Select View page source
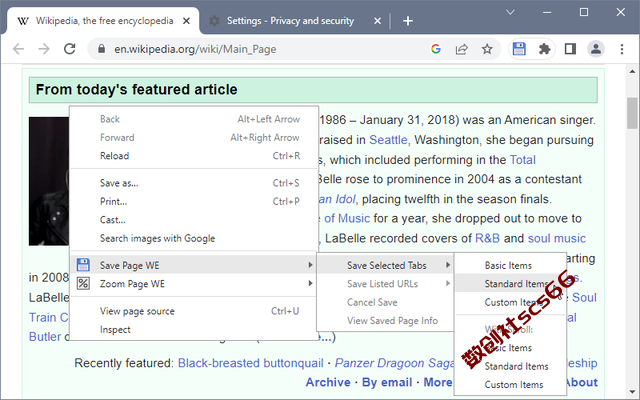Image resolution: width=640 pixels, height=400 pixels. pyautogui.click(x=194, y=311)
